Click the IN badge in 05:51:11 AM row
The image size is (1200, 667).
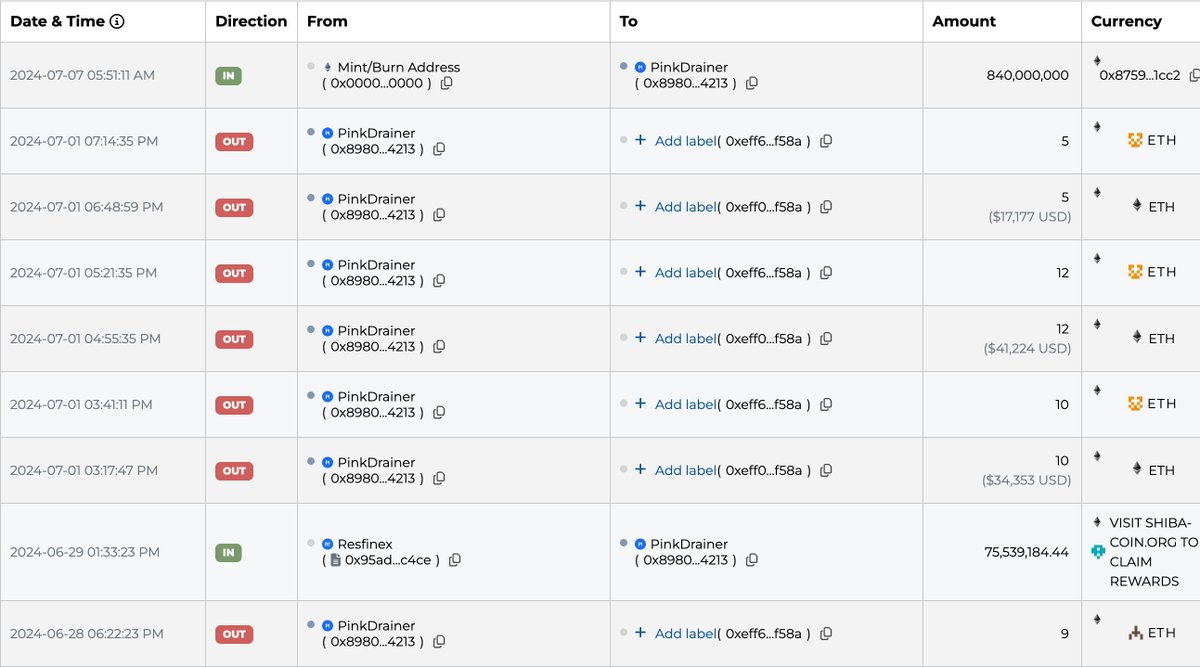(x=229, y=75)
